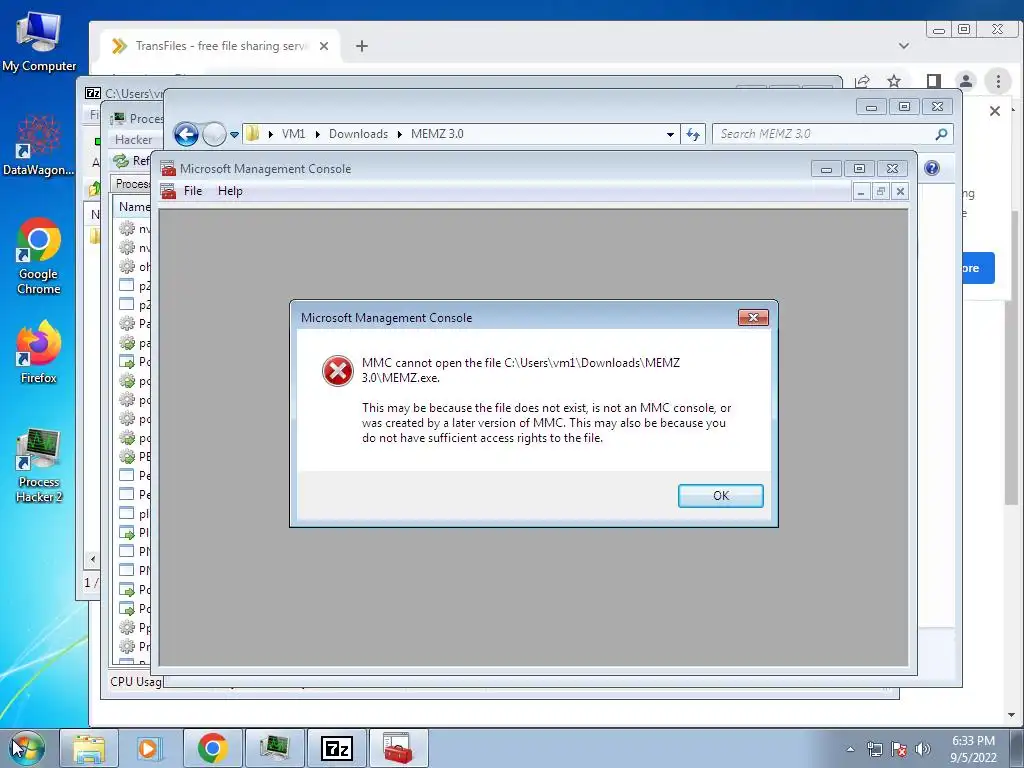Screen dimensions: 1024x768
Task: Open the Windows Start menu
Action: (27, 748)
